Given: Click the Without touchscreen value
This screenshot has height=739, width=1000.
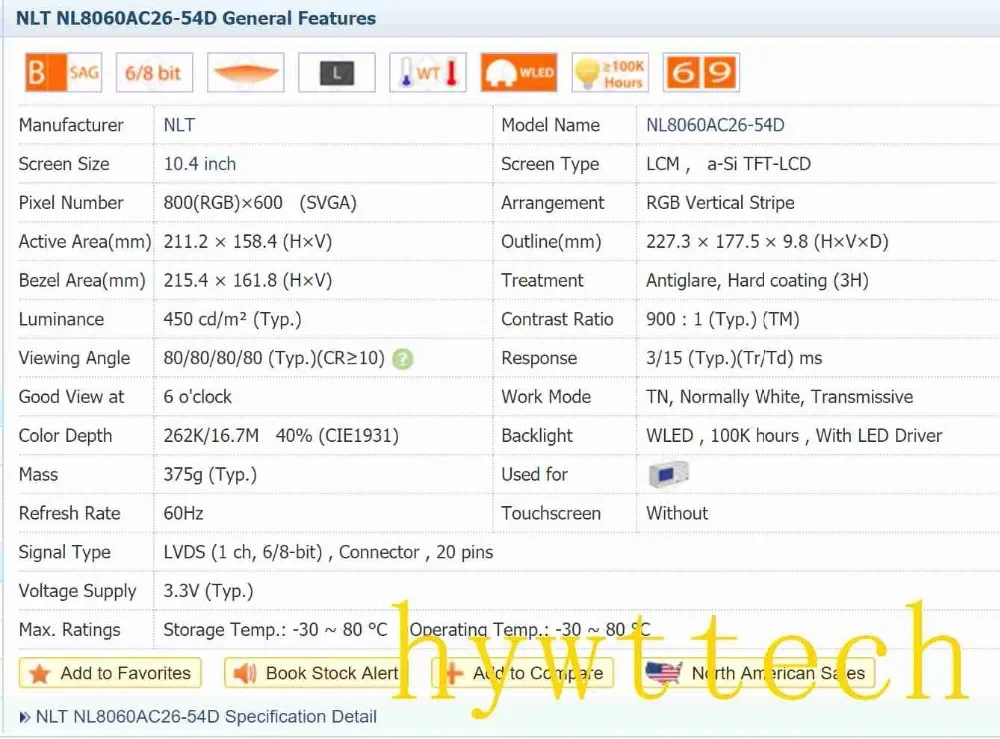Looking at the screenshot, I should (677, 513).
